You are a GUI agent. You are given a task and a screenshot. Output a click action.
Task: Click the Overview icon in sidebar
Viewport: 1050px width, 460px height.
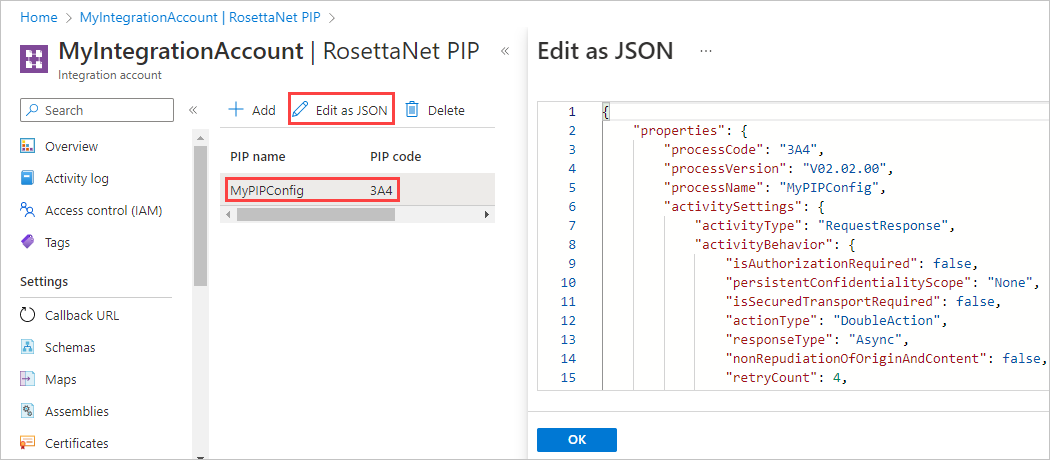pyautogui.click(x=27, y=147)
